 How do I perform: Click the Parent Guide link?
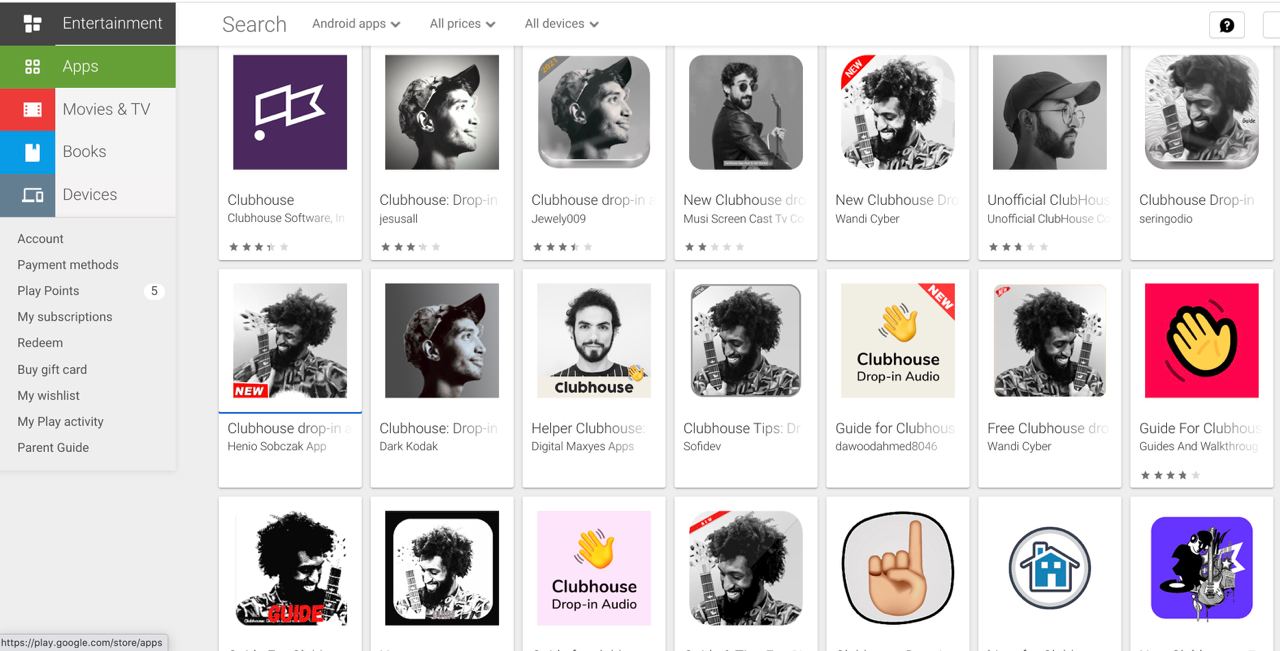(53, 447)
